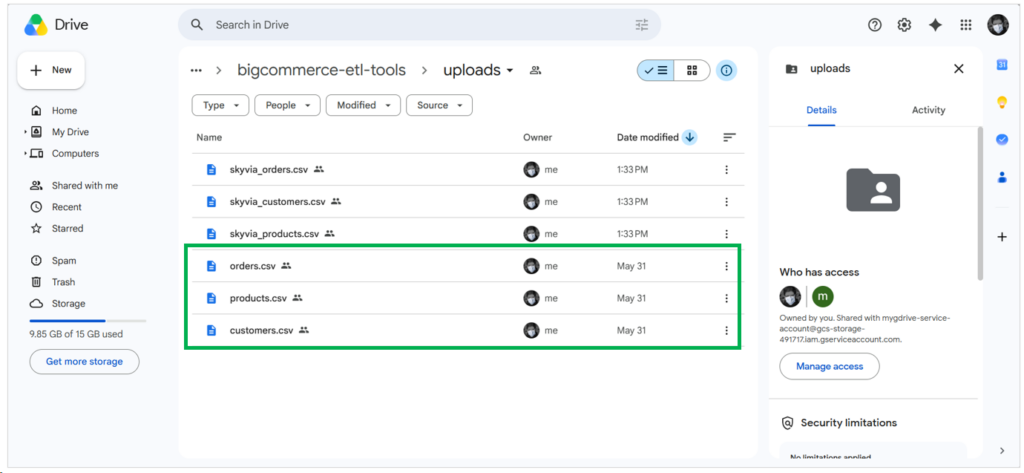Open the Settings gear icon
Screen dimensions: 1024x473
[x=904, y=25]
